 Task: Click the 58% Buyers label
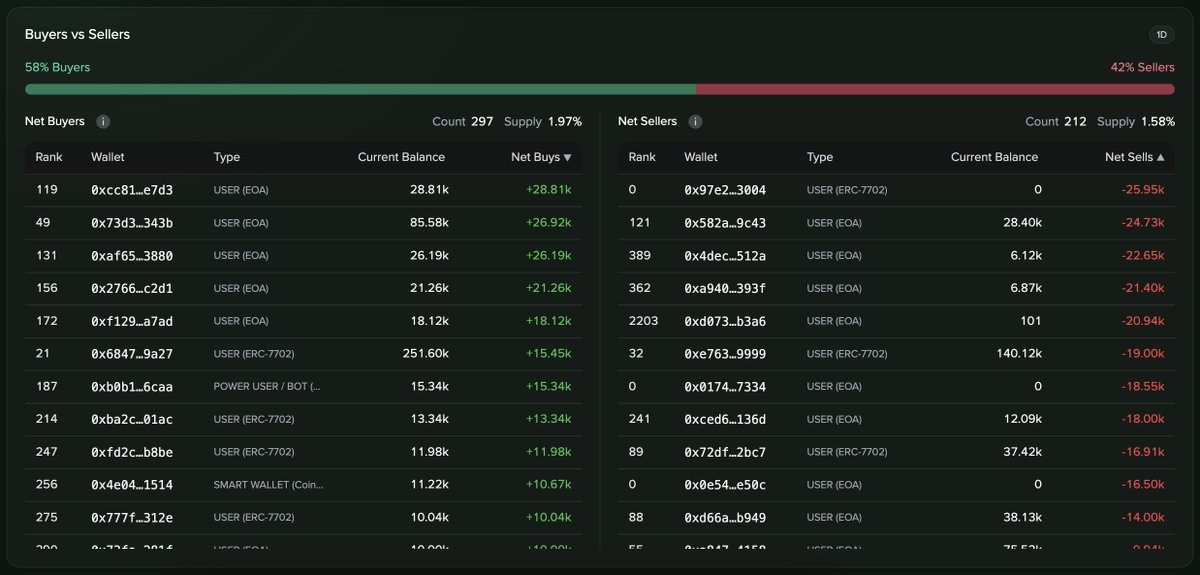(x=57, y=68)
